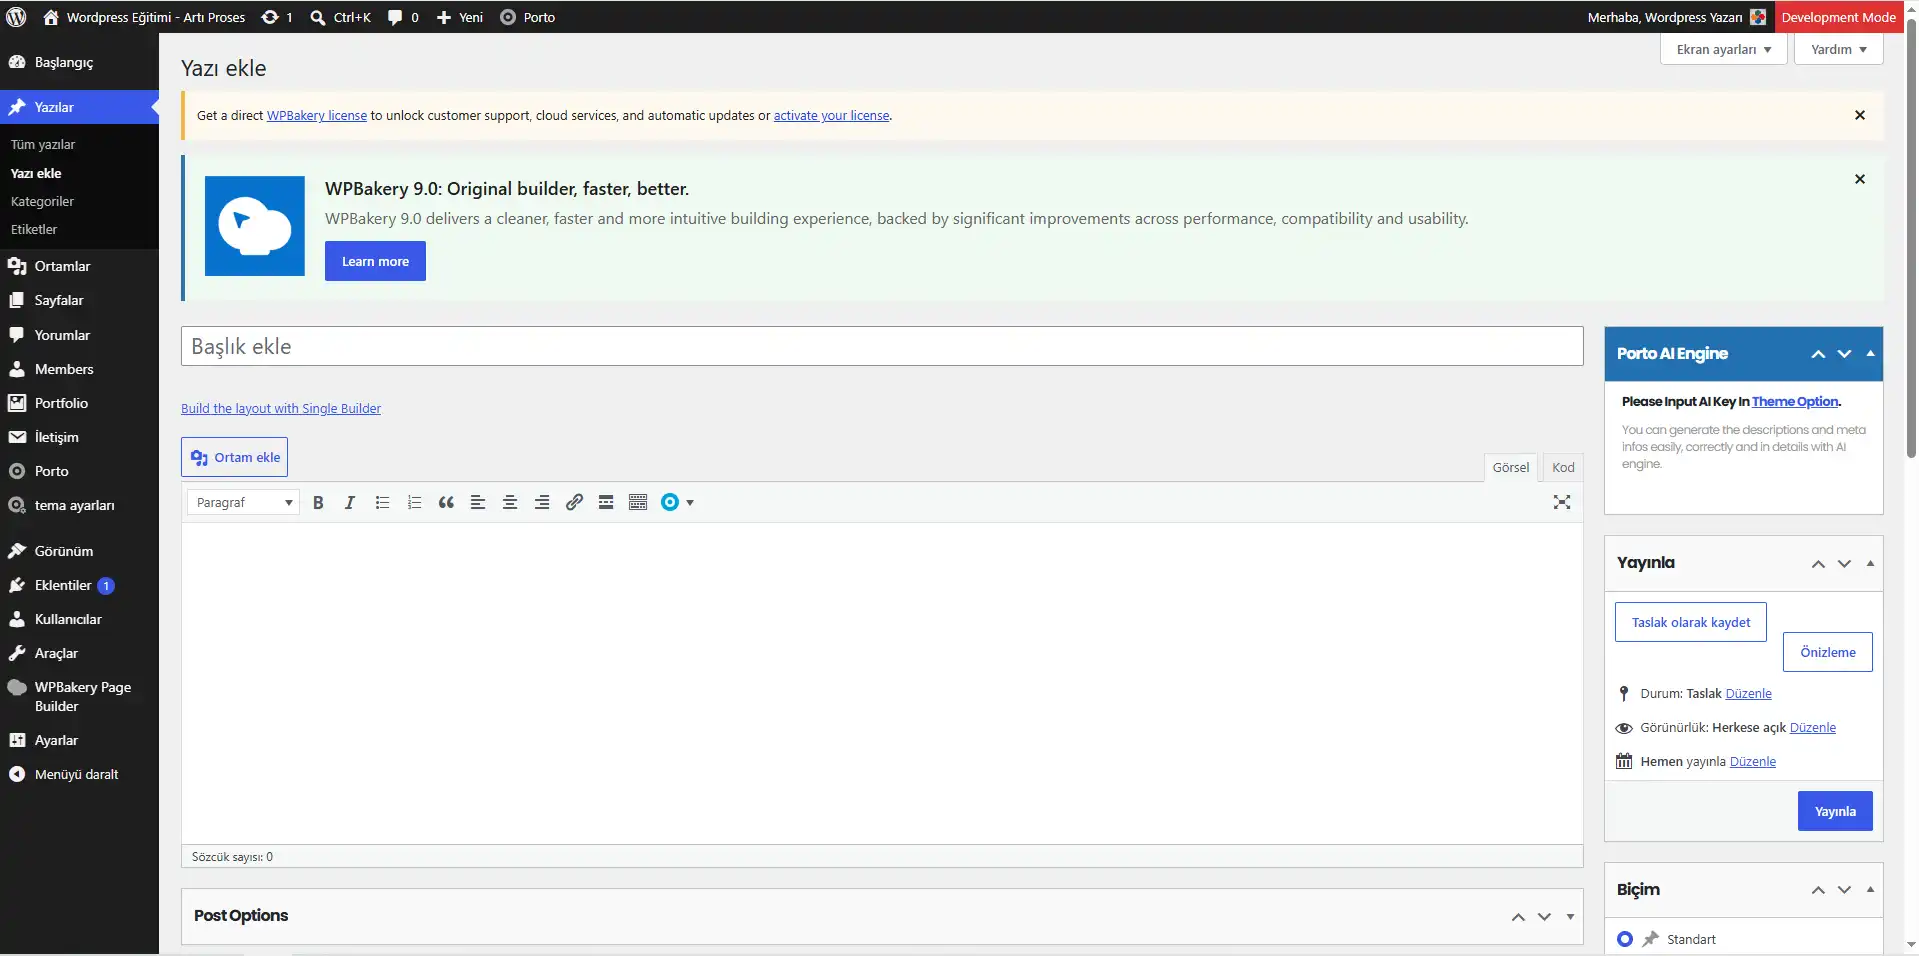
Task: Open comments bubble in admin bar
Action: click(x=403, y=17)
